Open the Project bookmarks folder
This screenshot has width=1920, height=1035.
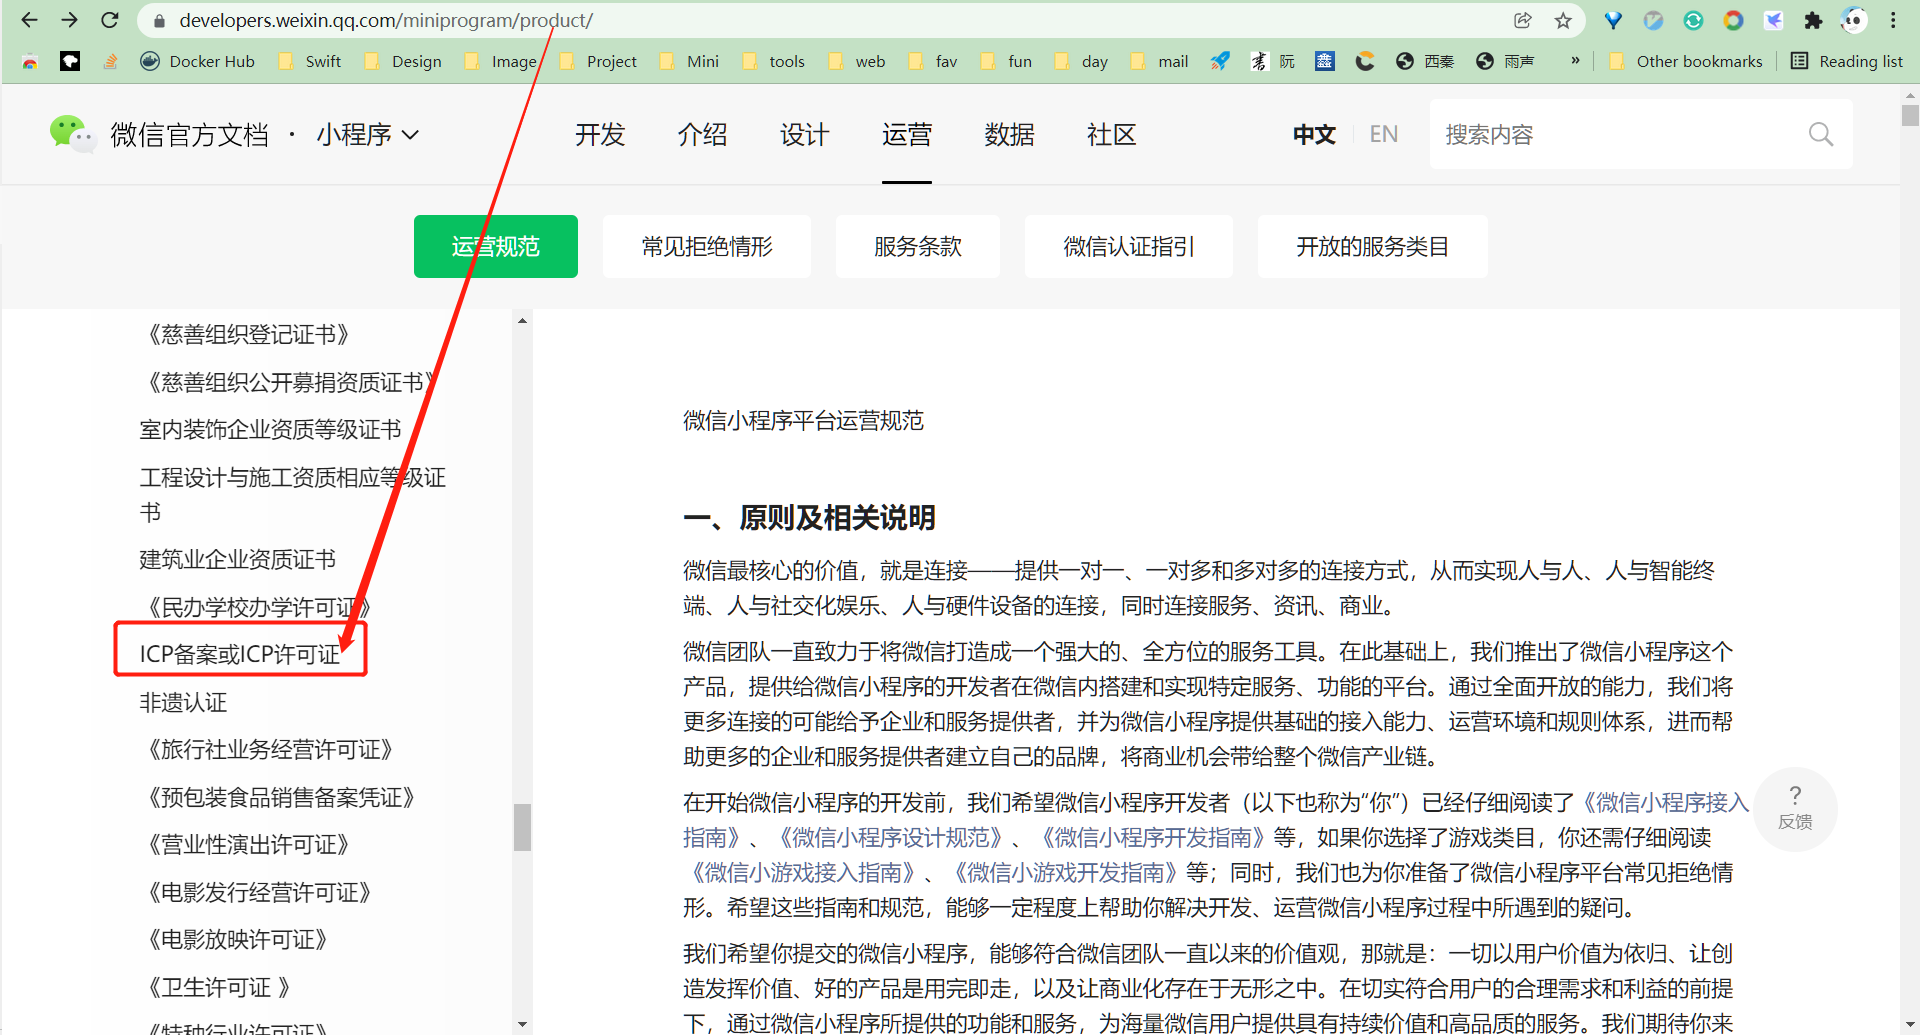598,61
